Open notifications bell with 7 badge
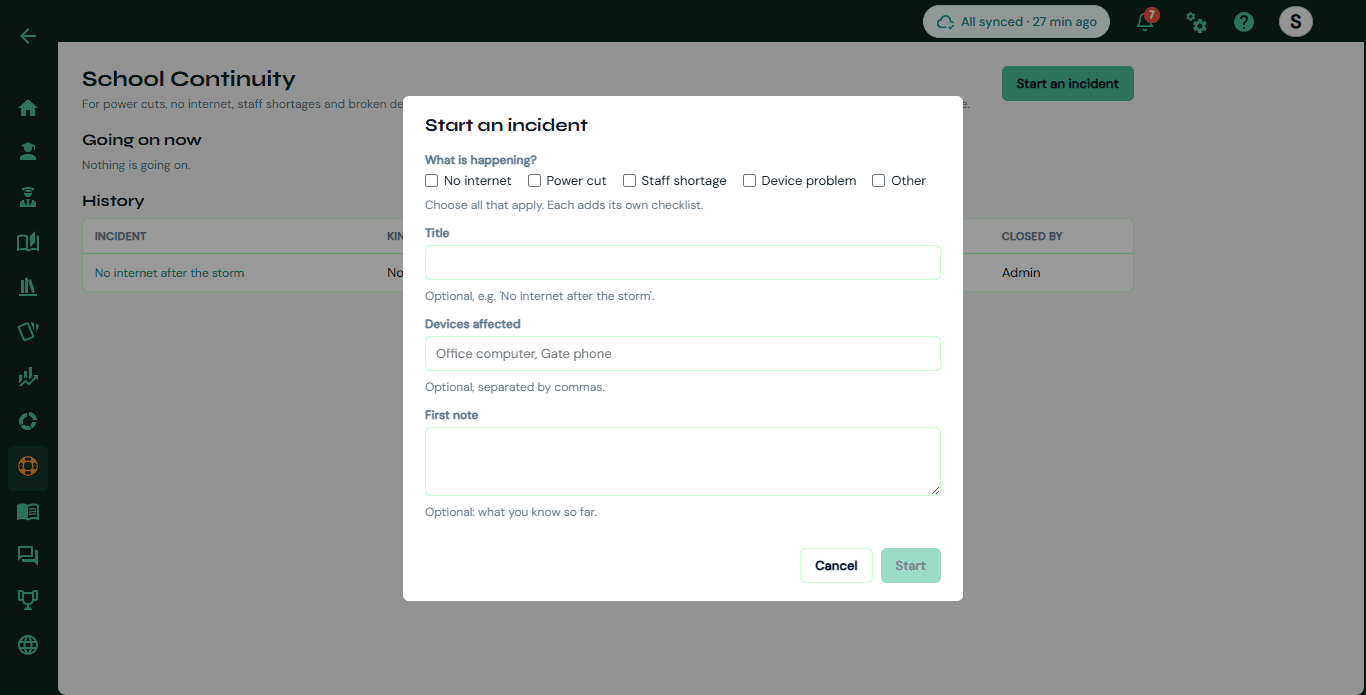 pos(1146,21)
